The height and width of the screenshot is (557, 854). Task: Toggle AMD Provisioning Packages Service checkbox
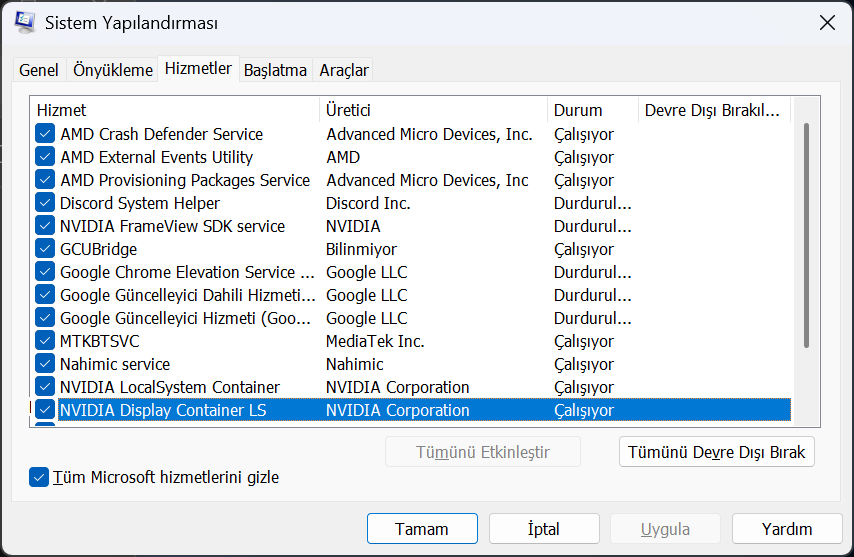(x=45, y=180)
